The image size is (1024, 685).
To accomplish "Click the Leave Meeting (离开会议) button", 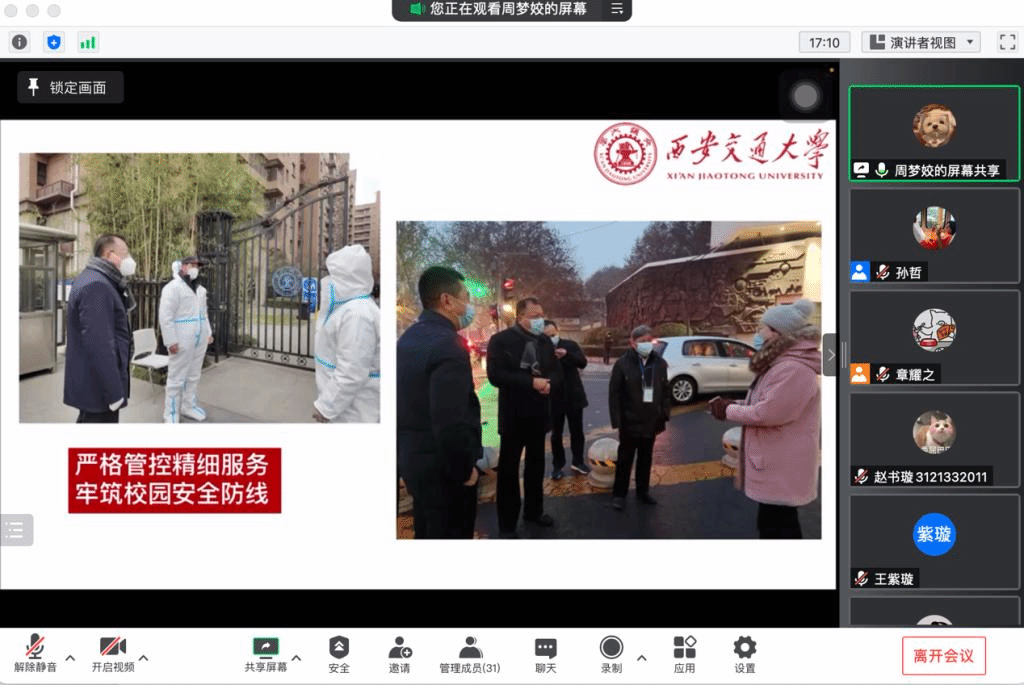I will (x=943, y=656).
